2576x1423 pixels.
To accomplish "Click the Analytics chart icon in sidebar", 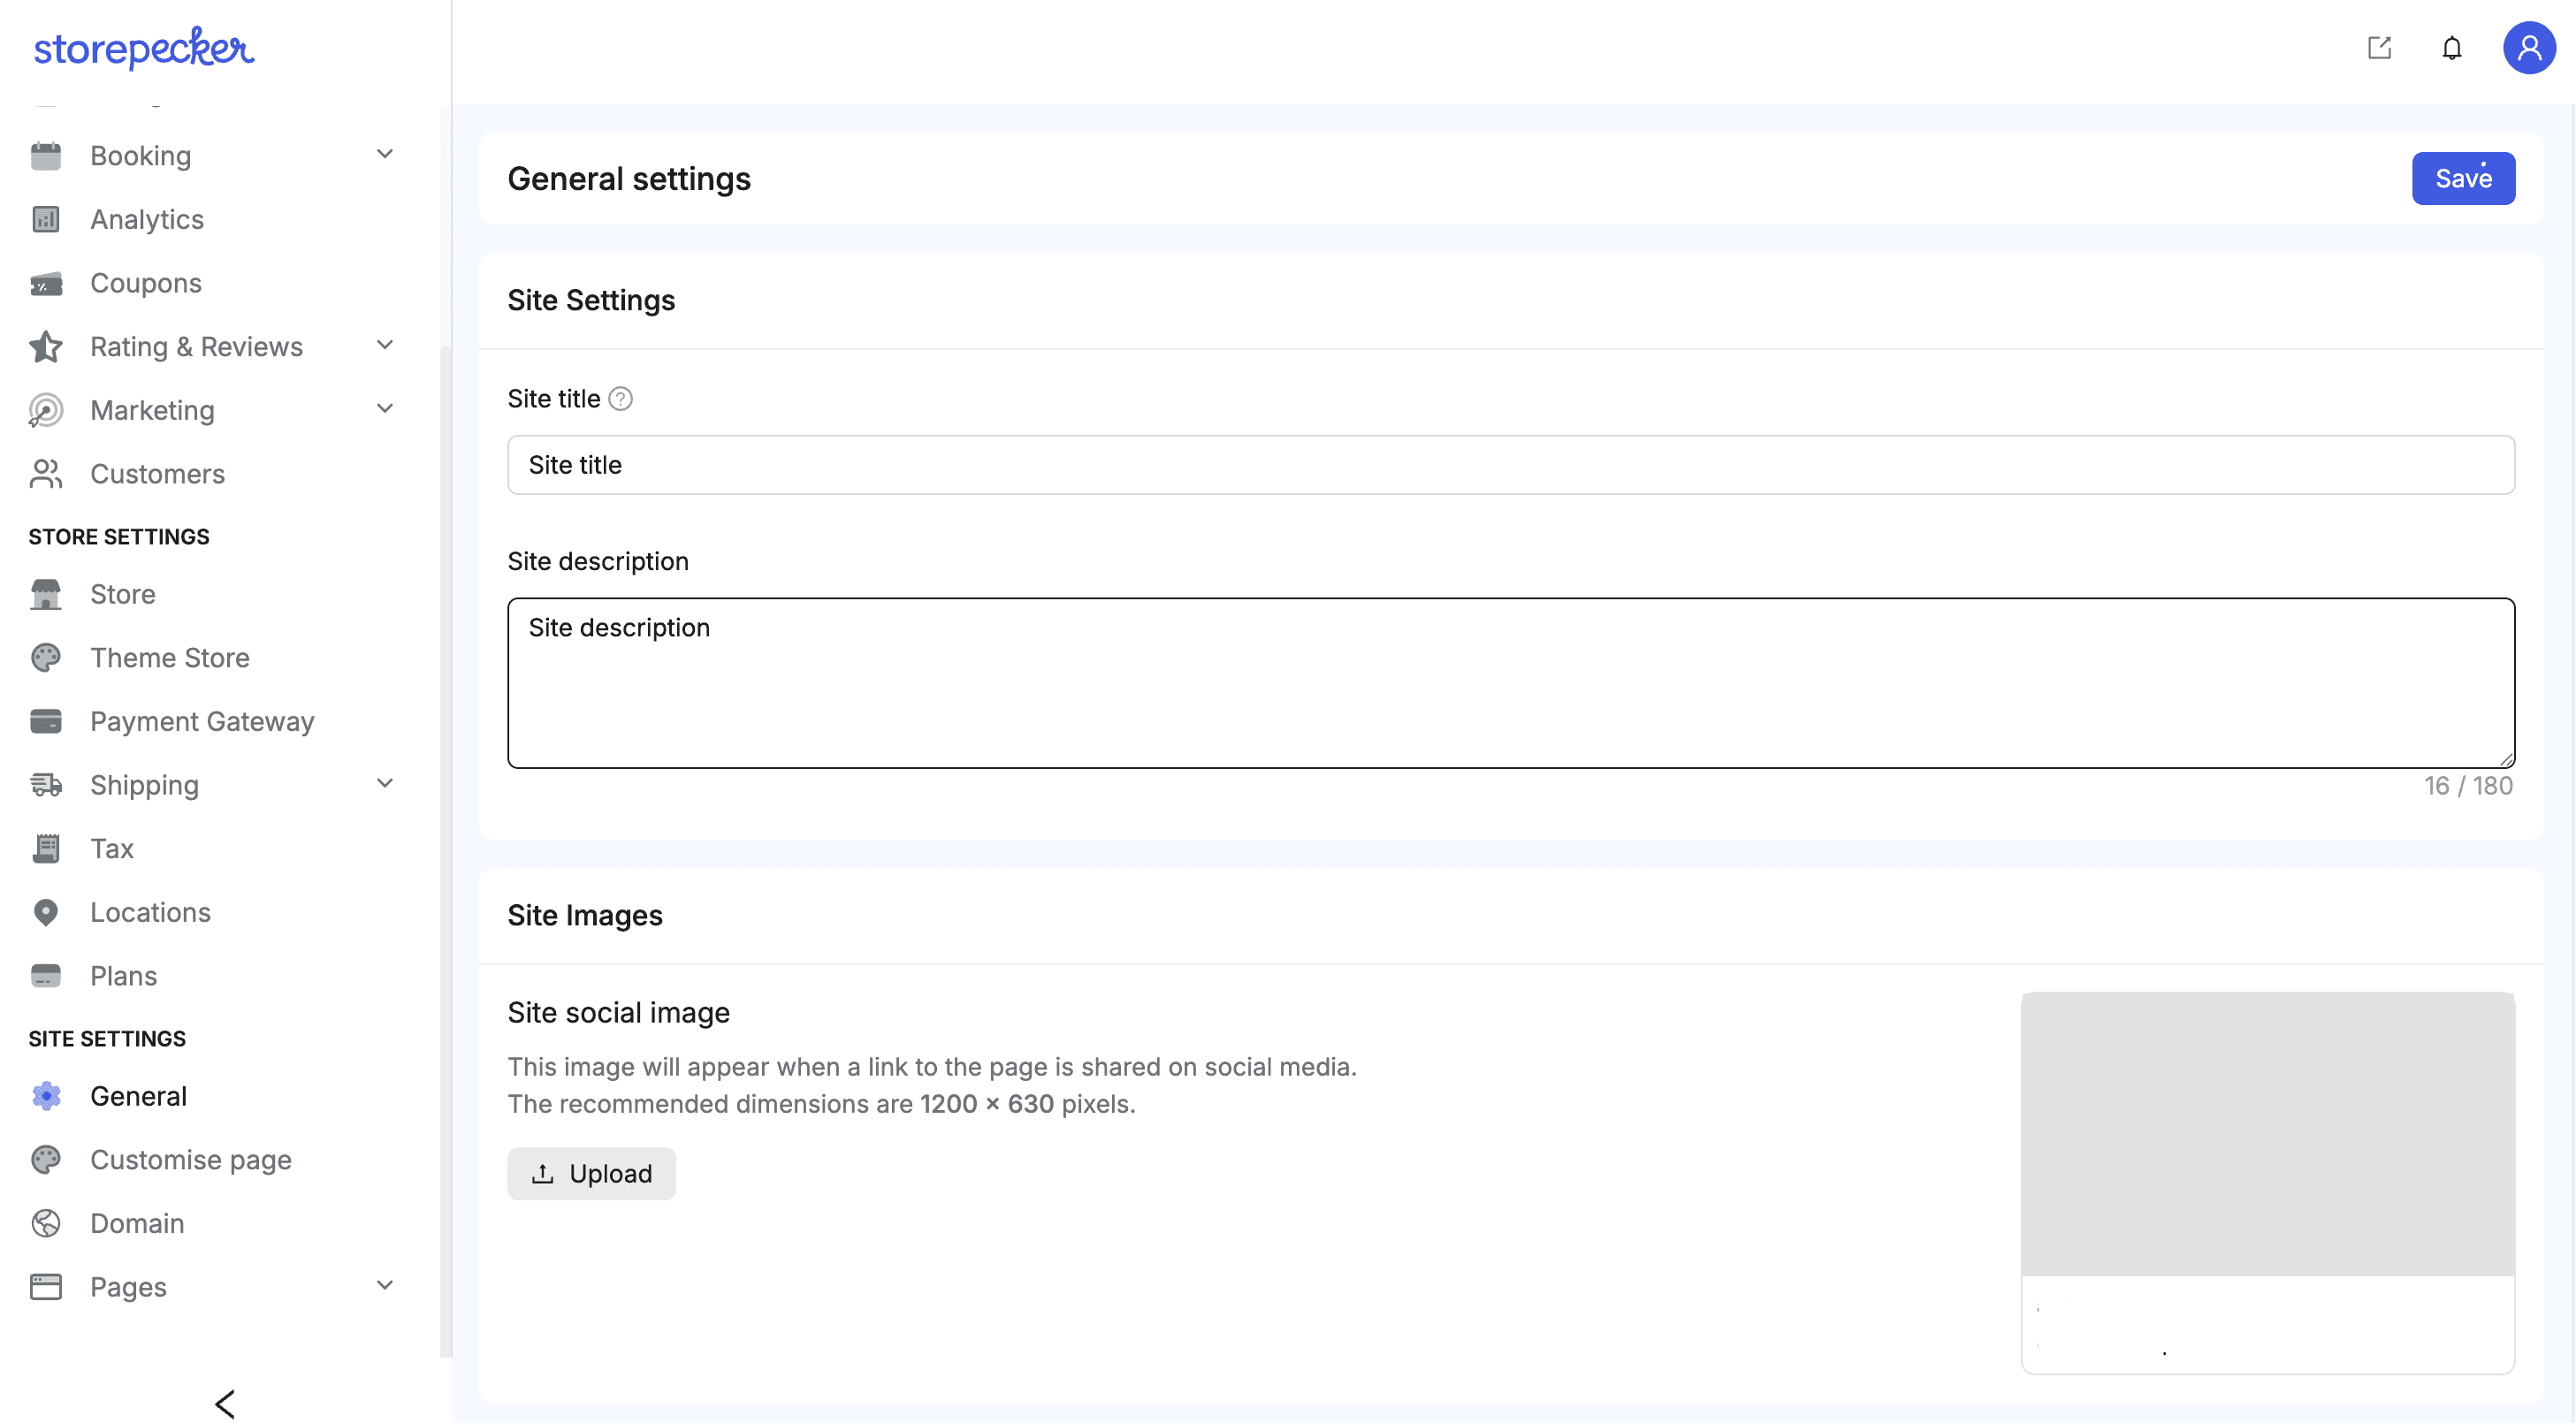I will coord(46,219).
